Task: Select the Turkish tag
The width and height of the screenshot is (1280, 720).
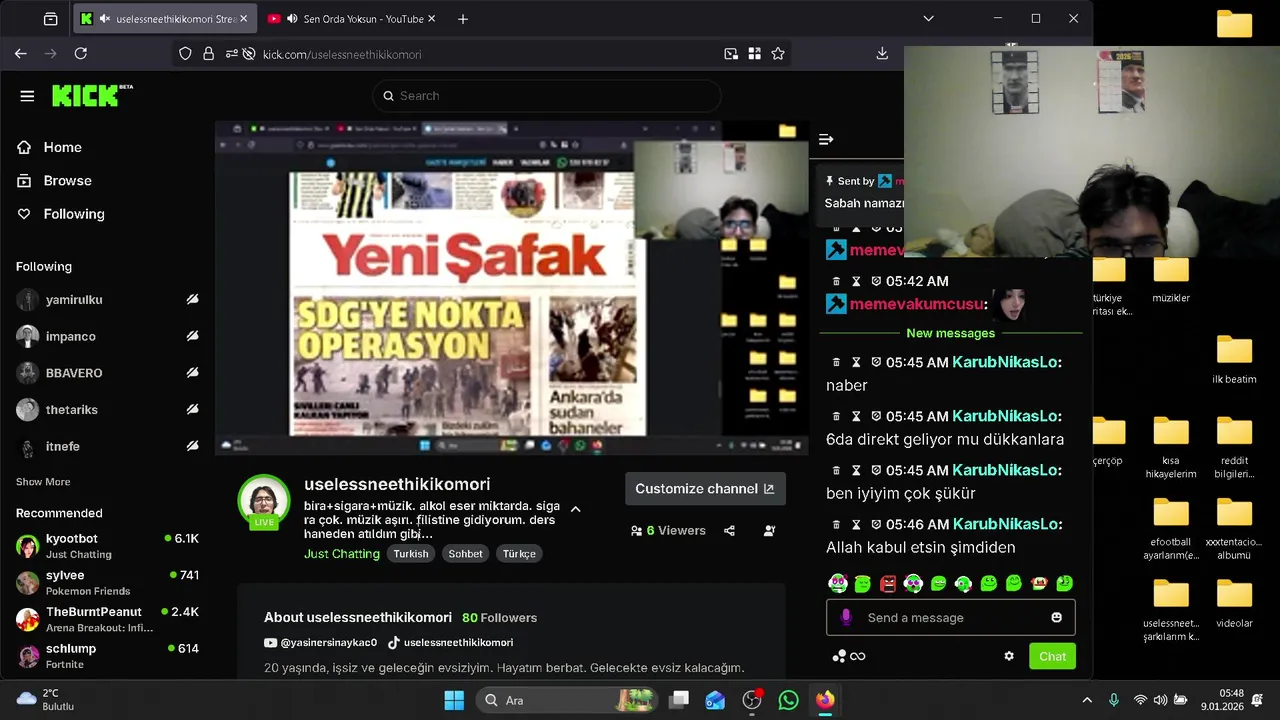Action: tap(410, 554)
